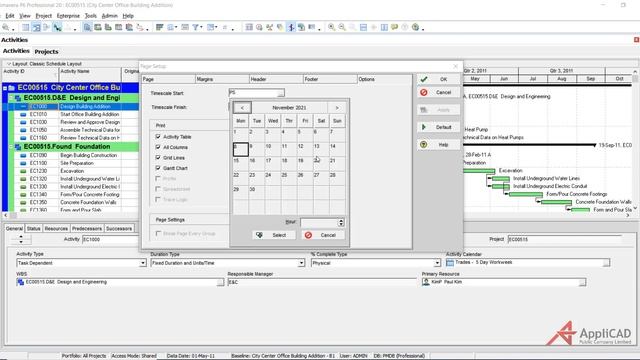Screen dimensions: 640x360
Task: Click the Zoom Out magnifier toolbar icon
Action: pos(342,27)
